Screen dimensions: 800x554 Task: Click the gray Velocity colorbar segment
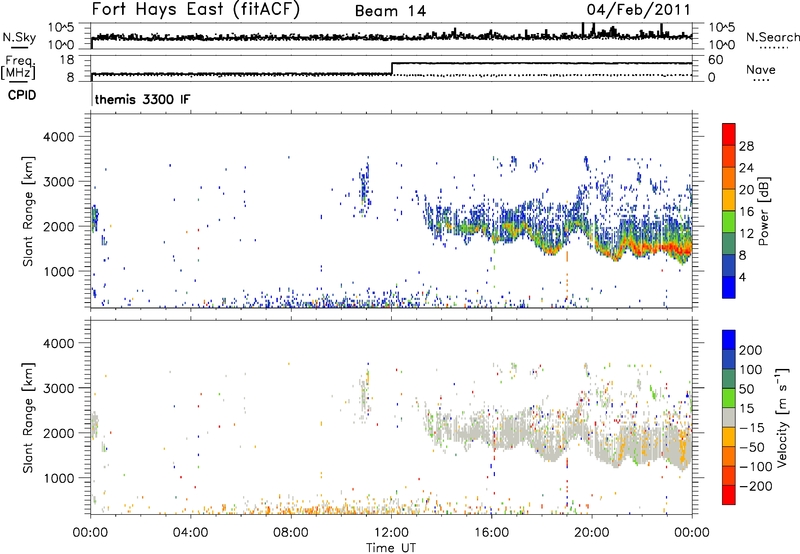point(729,418)
